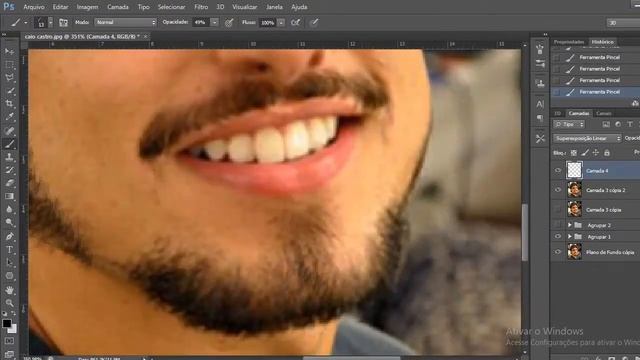Open the Filtro menu
640x360 pixels.
pos(201,7)
